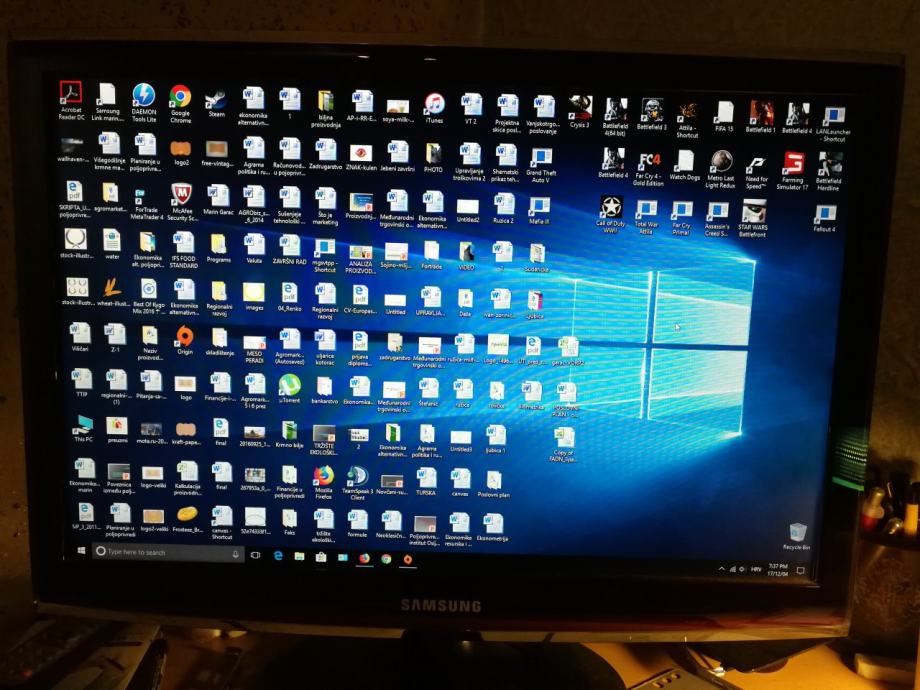Show hidden system tray icons
Viewport: 920px width, 690px height.
[x=721, y=569]
